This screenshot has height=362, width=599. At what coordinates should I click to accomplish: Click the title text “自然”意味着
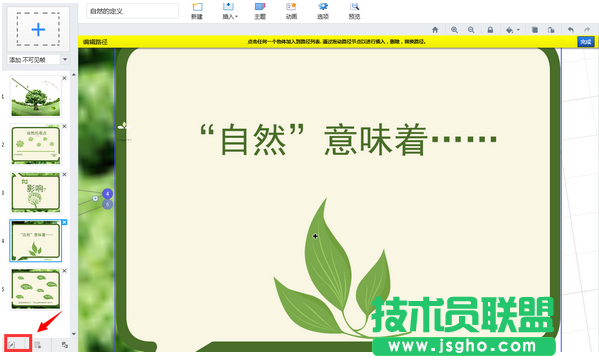click(x=348, y=139)
